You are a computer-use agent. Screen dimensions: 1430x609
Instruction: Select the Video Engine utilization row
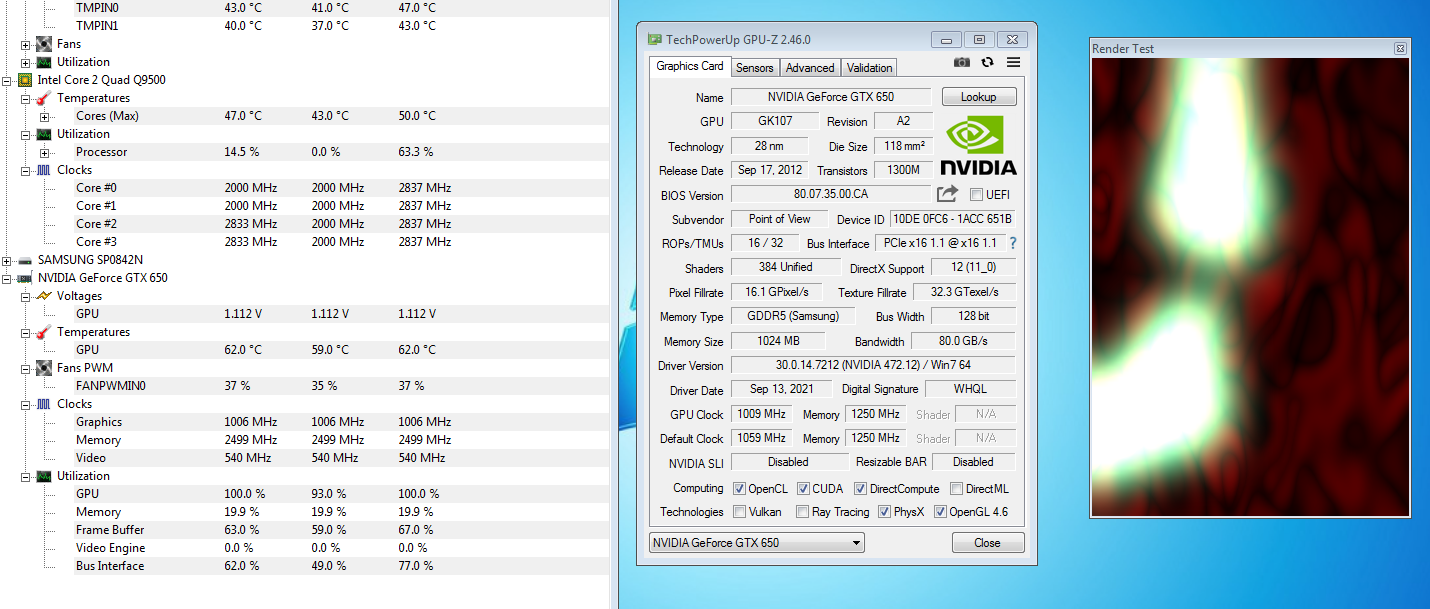tap(304, 548)
